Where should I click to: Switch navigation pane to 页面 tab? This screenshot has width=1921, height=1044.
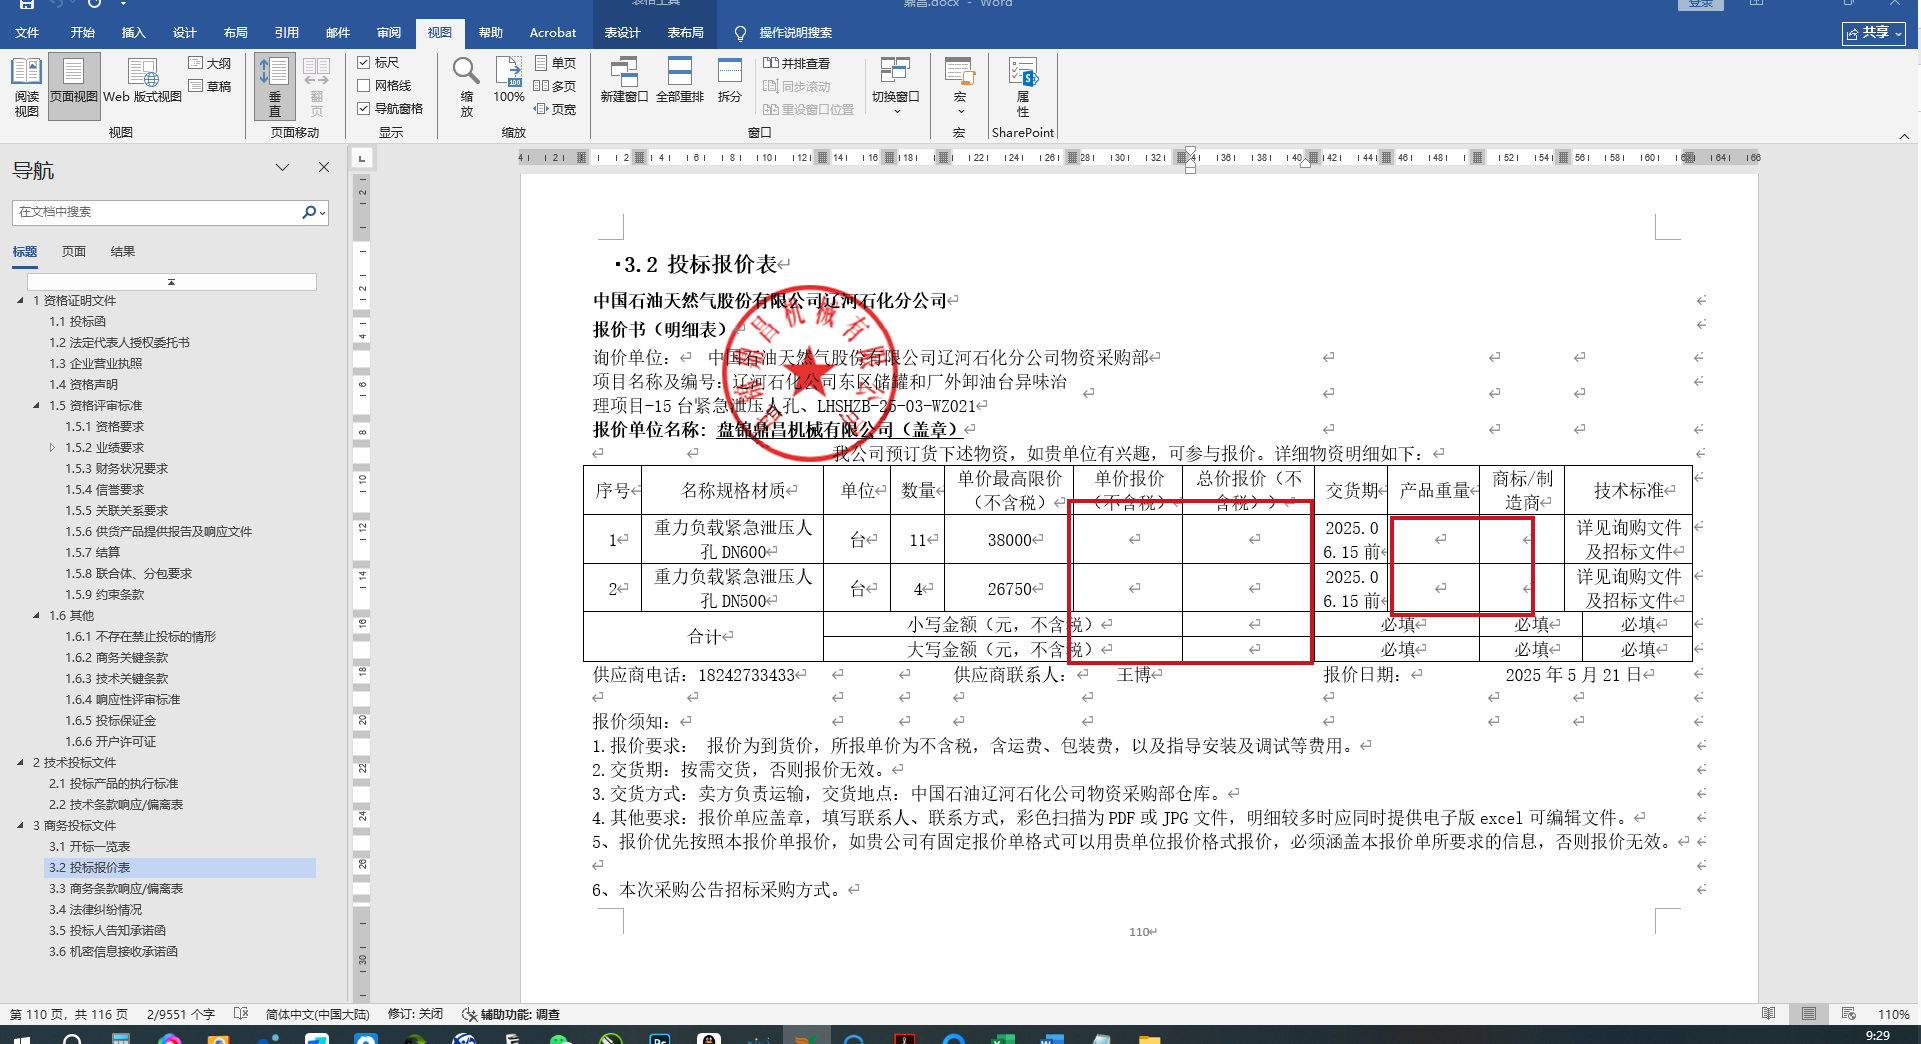click(74, 252)
